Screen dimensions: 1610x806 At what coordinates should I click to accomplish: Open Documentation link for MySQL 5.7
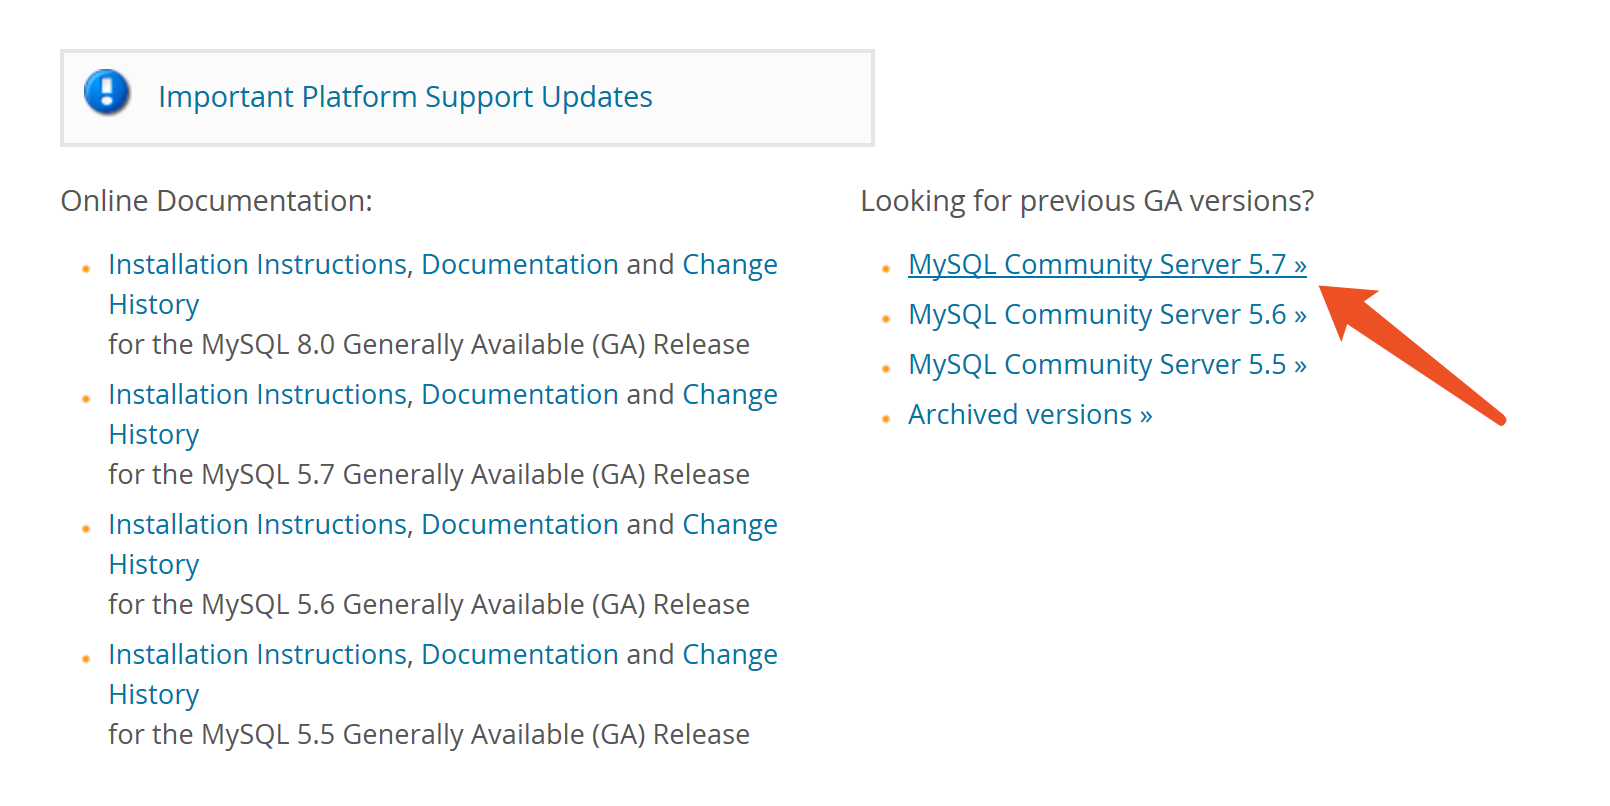(x=519, y=395)
